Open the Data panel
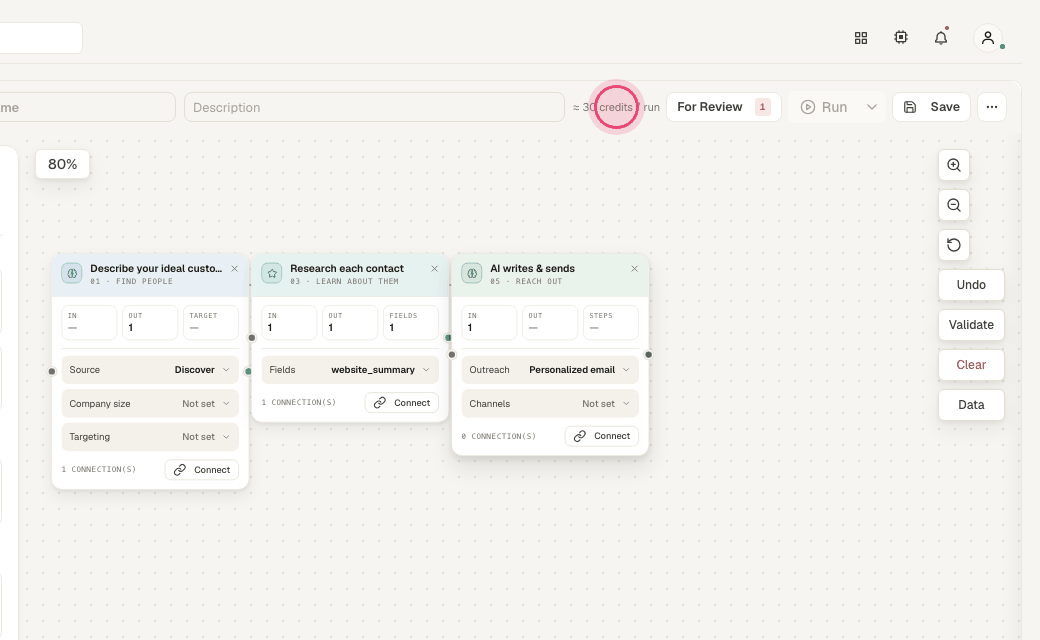 pyautogui.click(x=971, y=405)
